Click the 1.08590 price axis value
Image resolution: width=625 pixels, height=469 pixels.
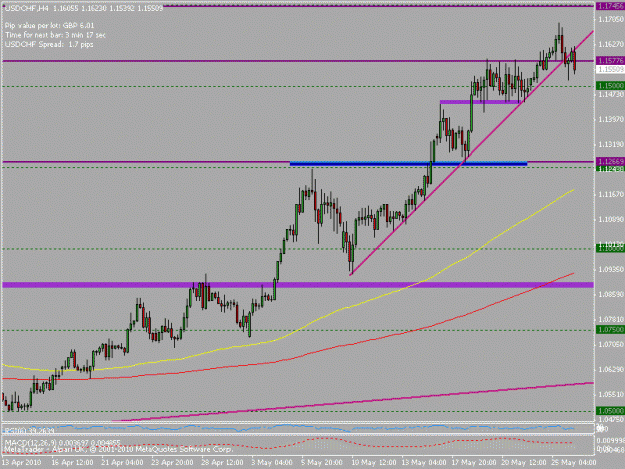611,294
